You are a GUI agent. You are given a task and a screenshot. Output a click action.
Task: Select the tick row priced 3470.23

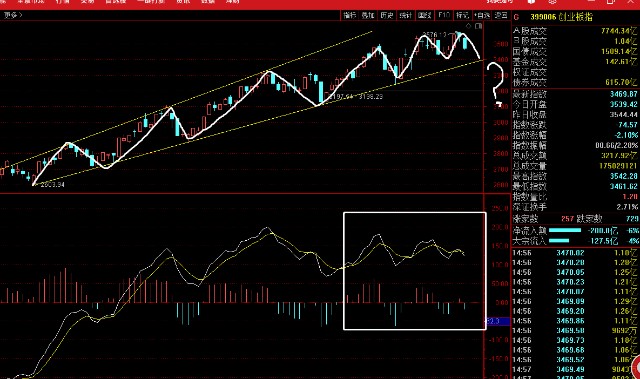[576, 282]
